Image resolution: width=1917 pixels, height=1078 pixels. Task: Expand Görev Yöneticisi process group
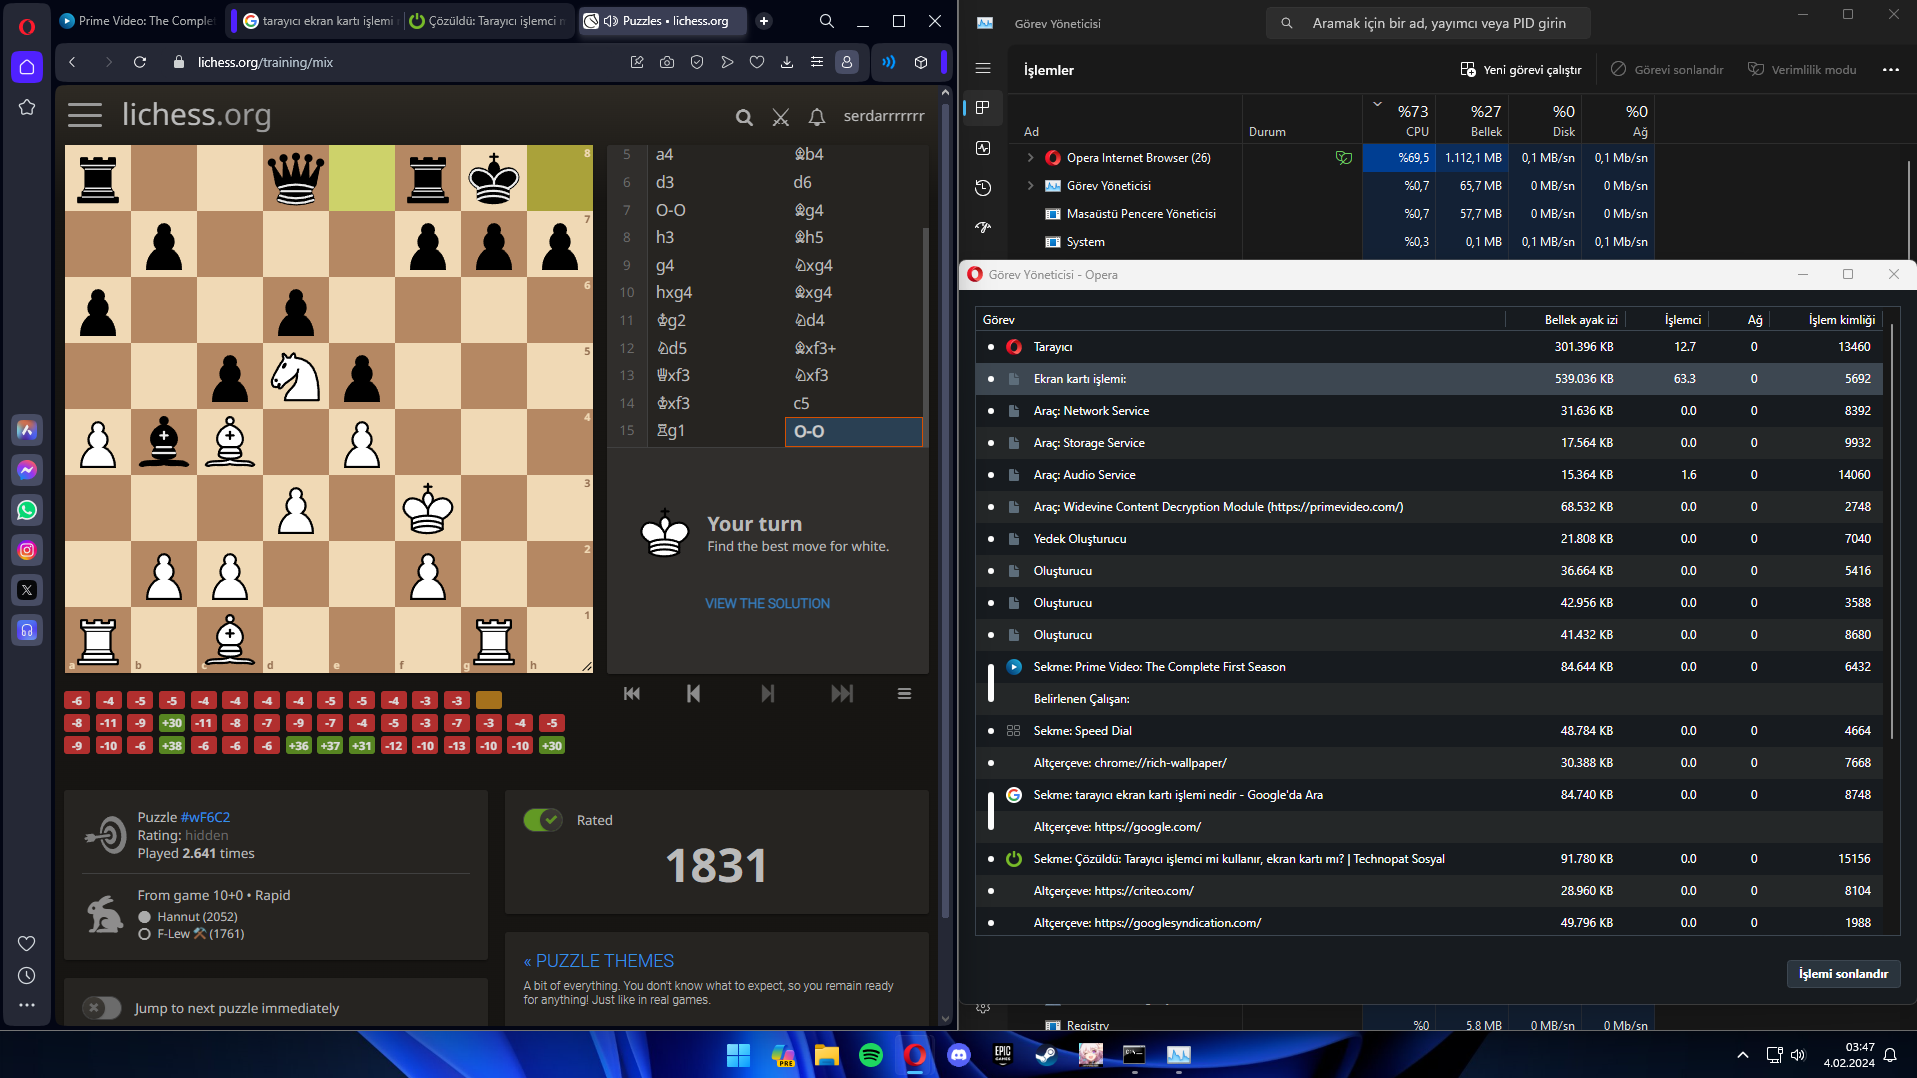[x=1030, y=186]
